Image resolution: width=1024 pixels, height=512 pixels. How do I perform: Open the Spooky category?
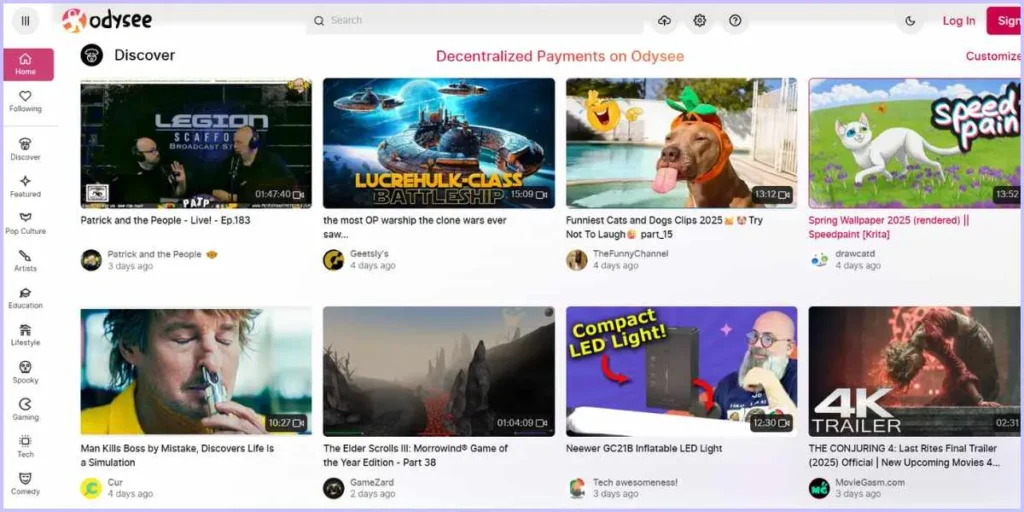coord(26,372)
